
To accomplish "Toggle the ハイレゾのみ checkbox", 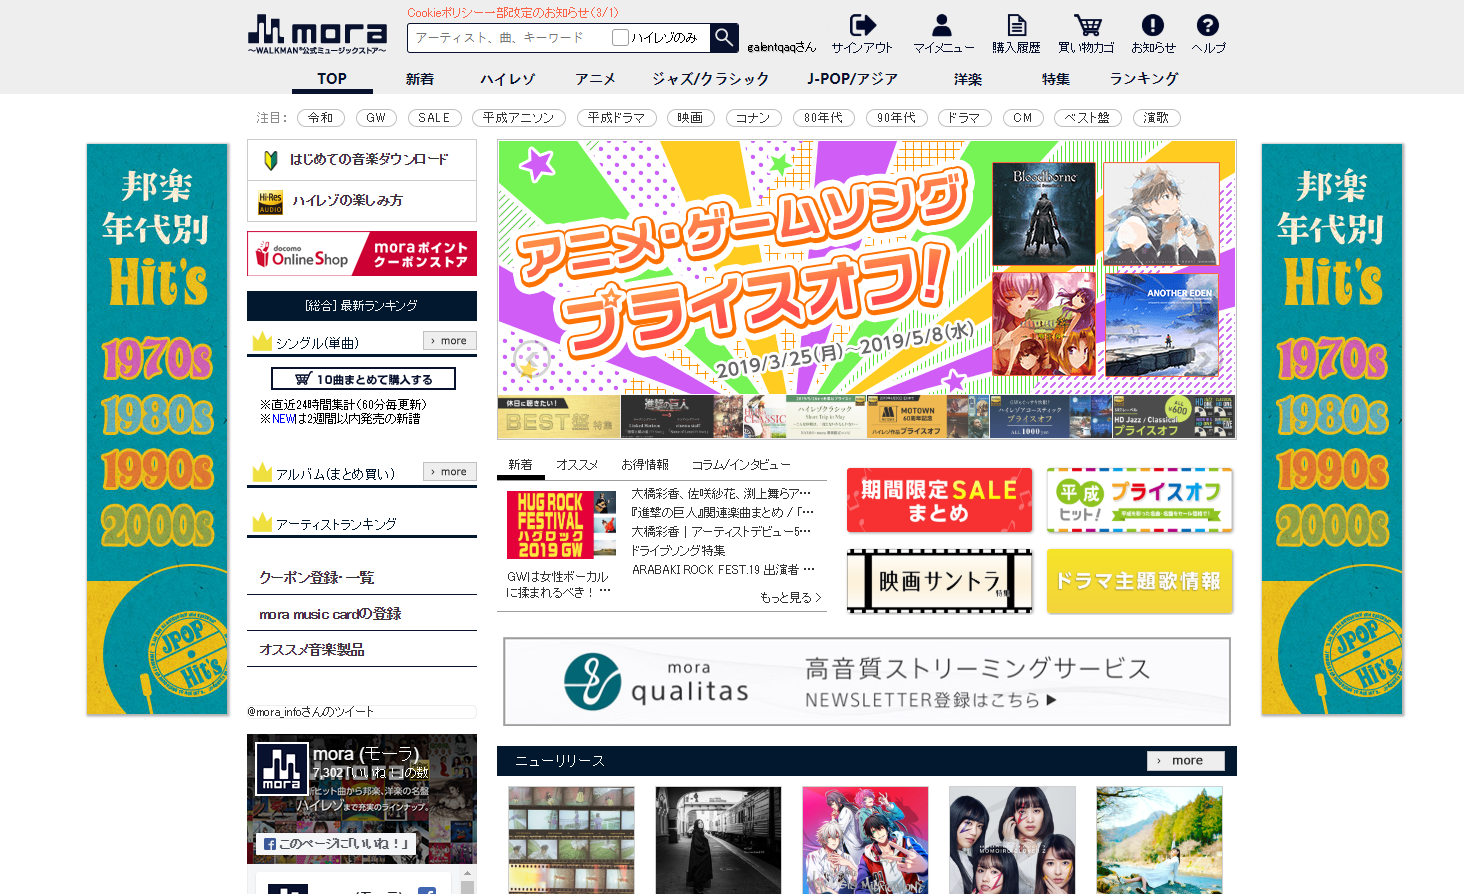I will coord(620,38).
